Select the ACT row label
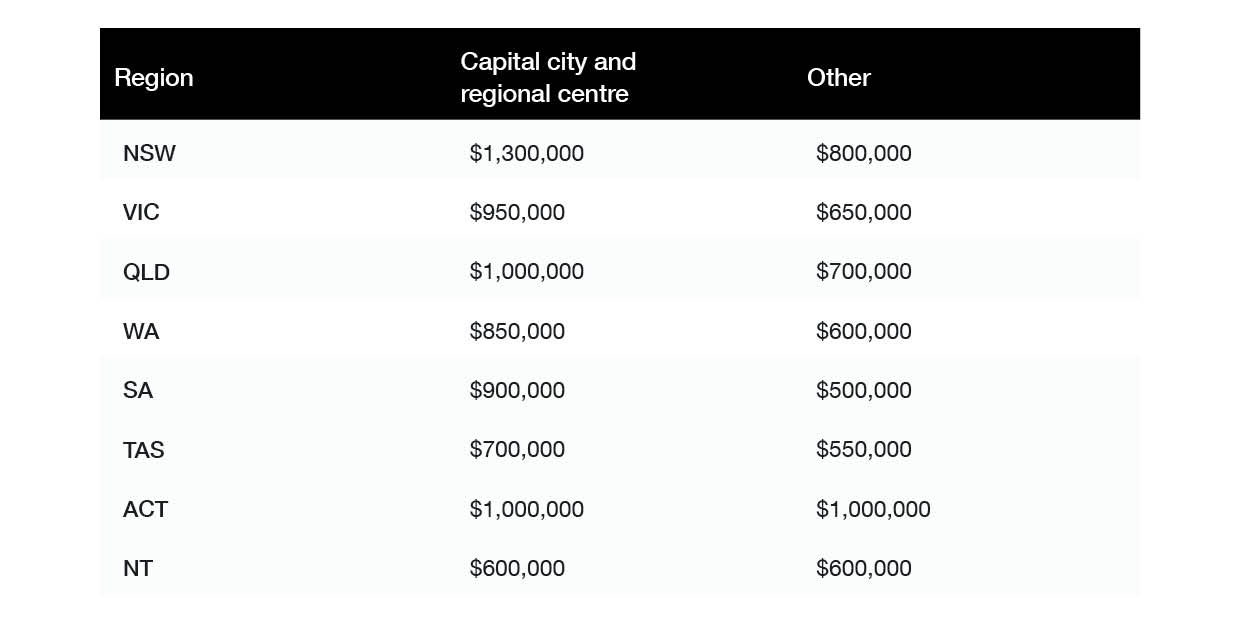This screenshot has width=1240, height=639. pos(145,509)
